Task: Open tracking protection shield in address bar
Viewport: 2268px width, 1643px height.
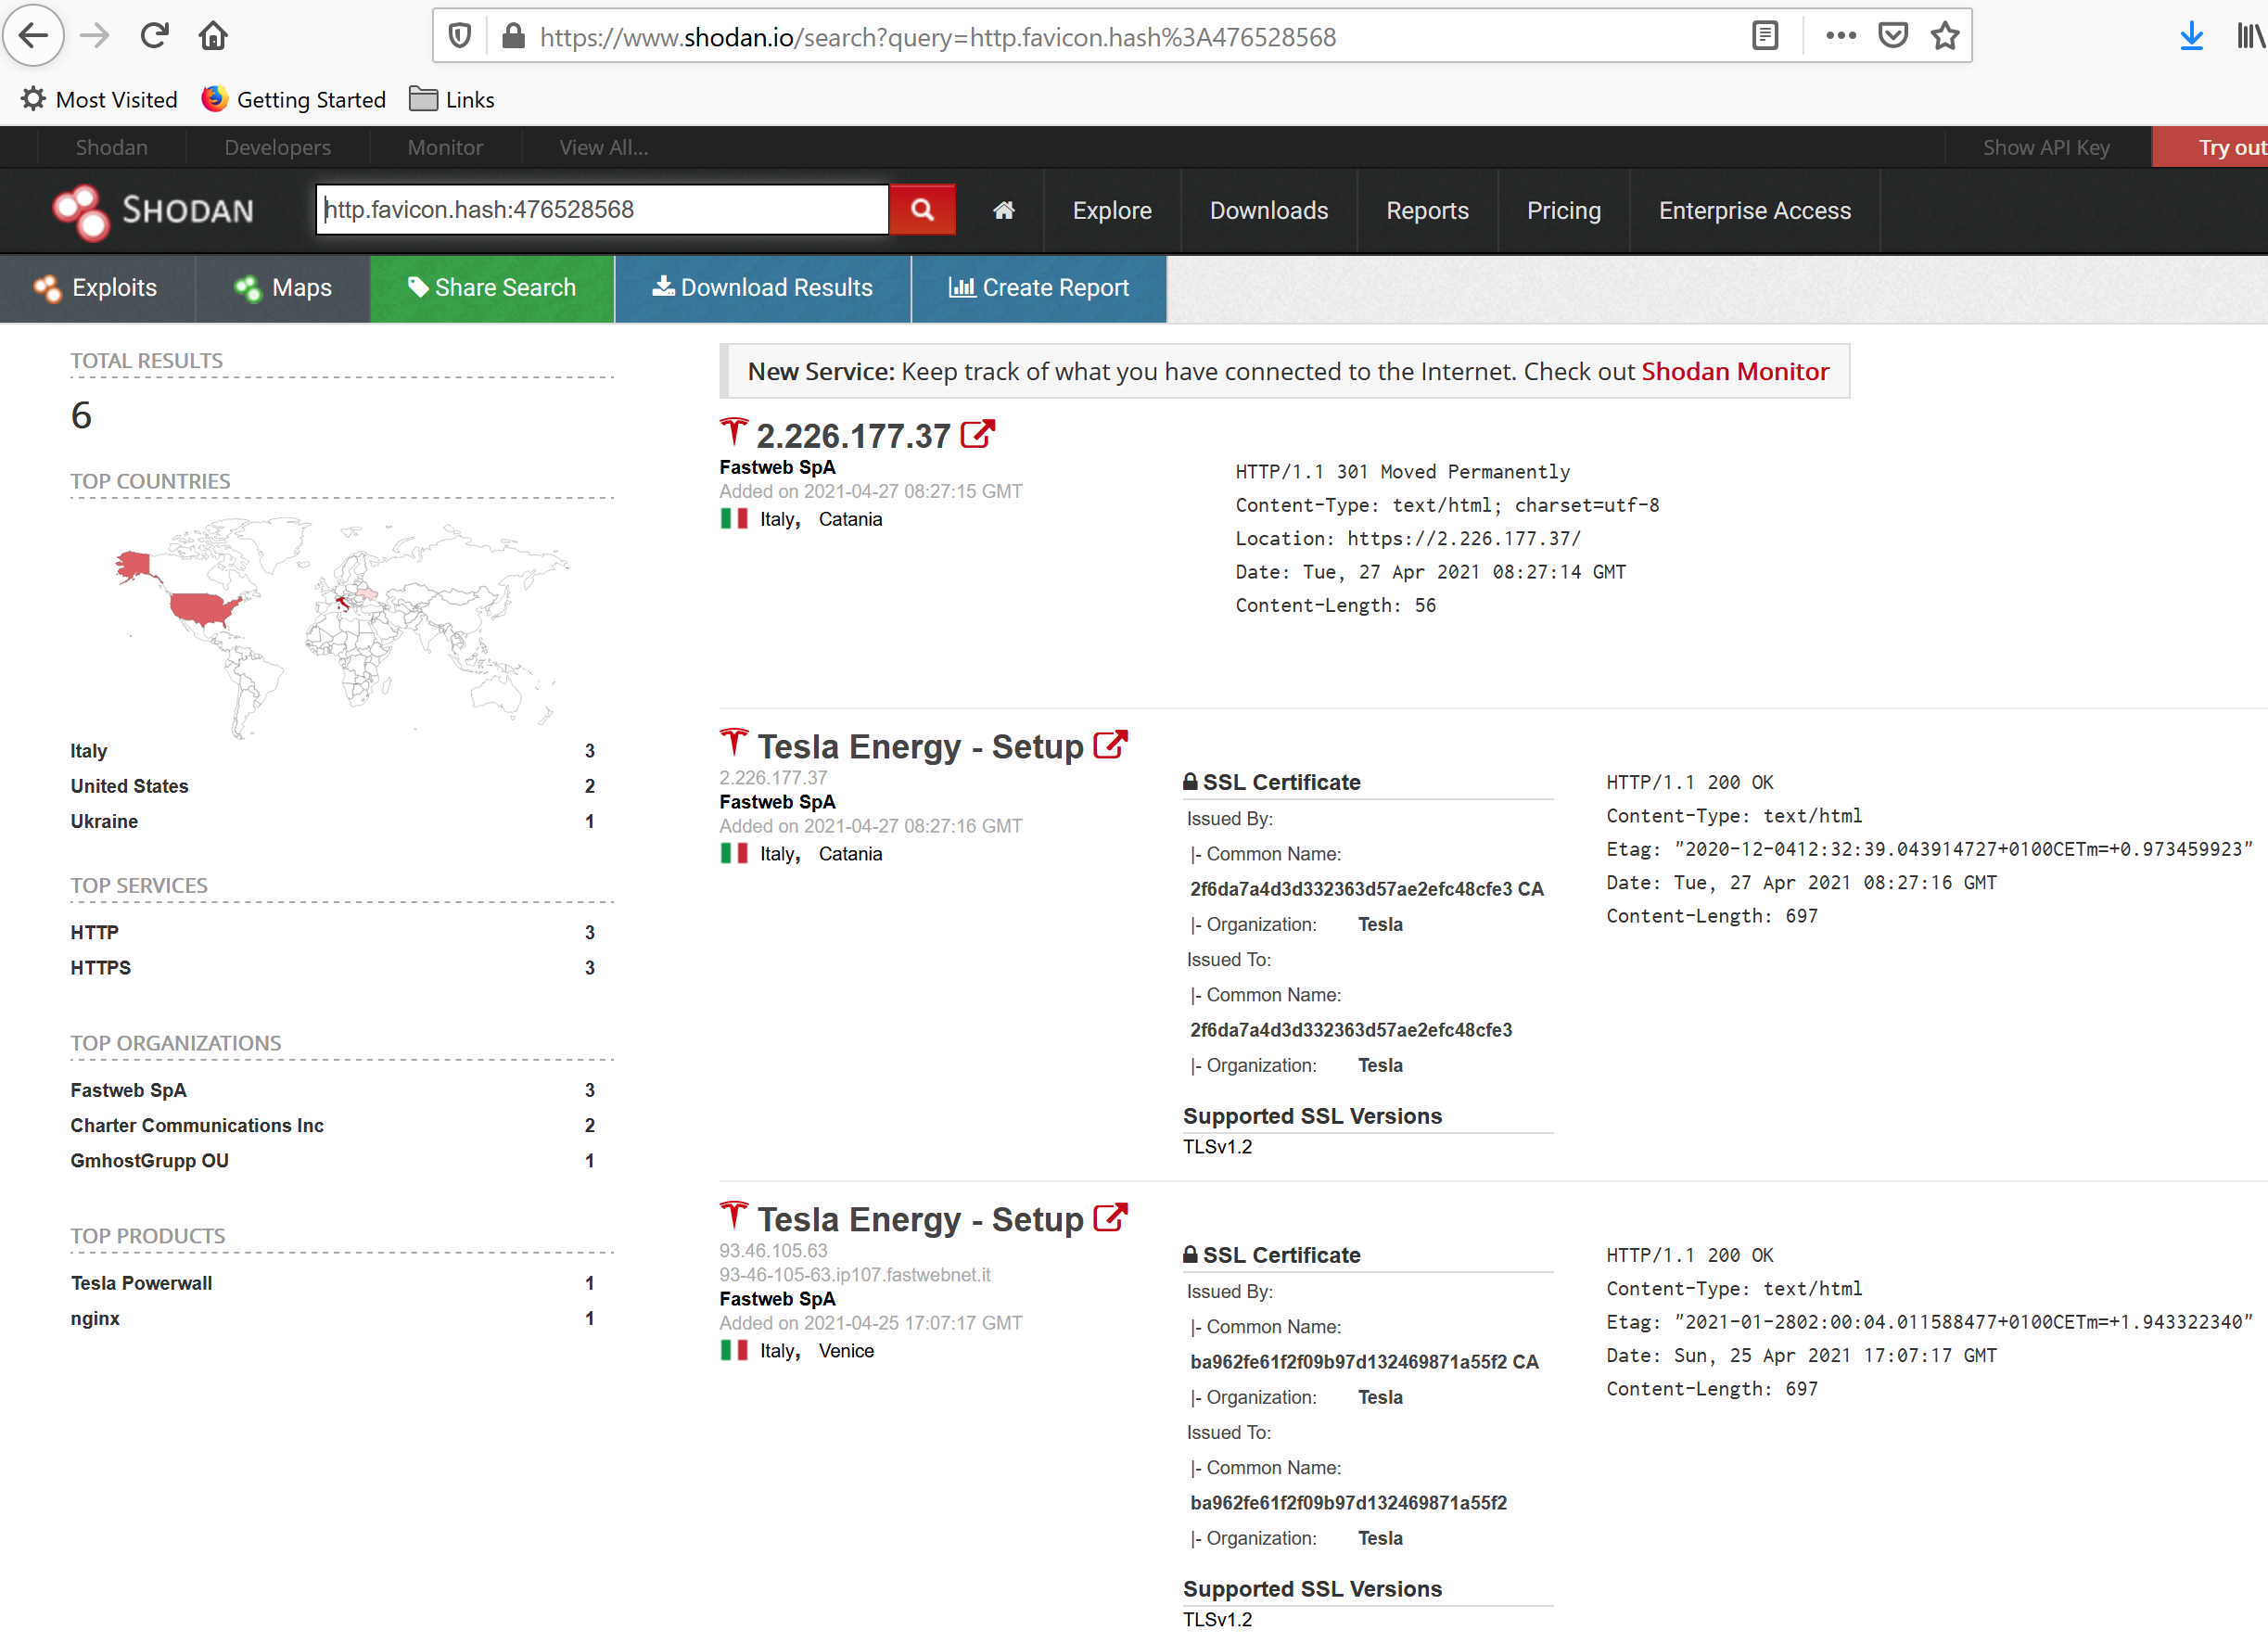Action: (x=460, y=37)
